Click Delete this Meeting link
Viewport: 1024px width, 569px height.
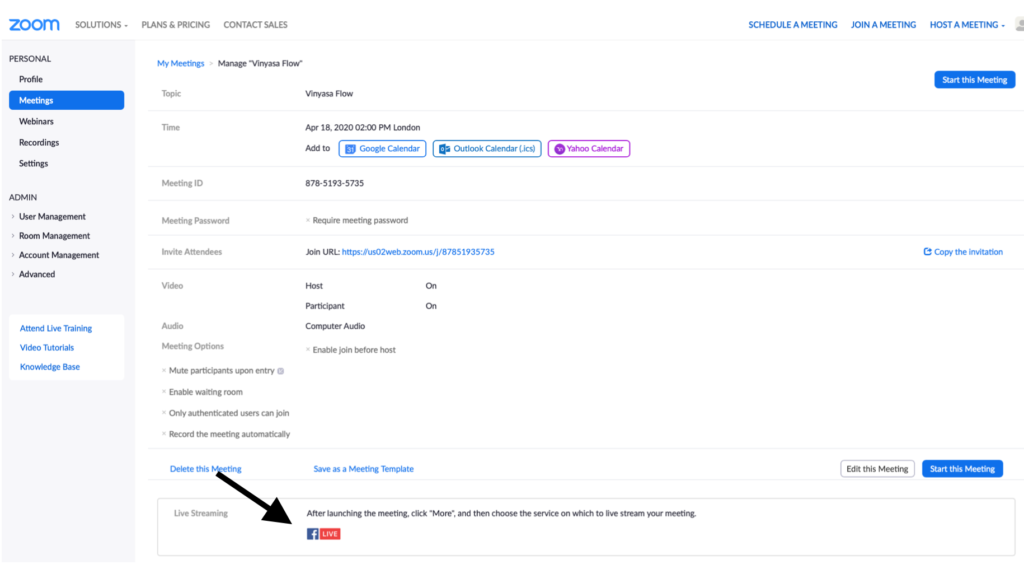click(x=205, y=469)
